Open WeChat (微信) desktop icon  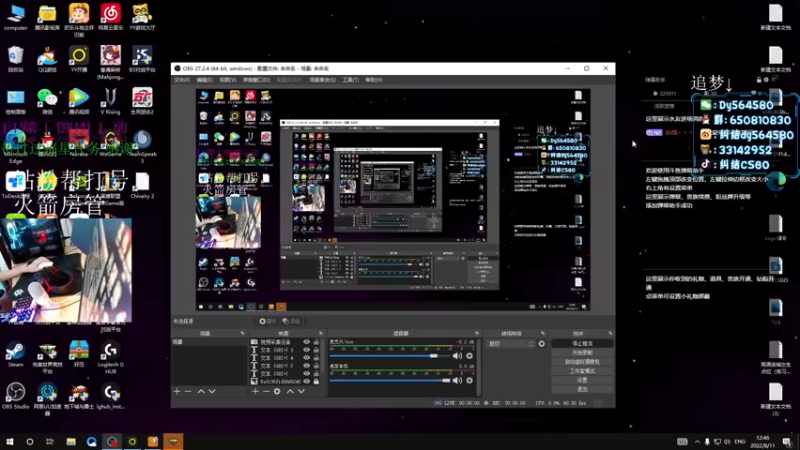coord(47,101)
